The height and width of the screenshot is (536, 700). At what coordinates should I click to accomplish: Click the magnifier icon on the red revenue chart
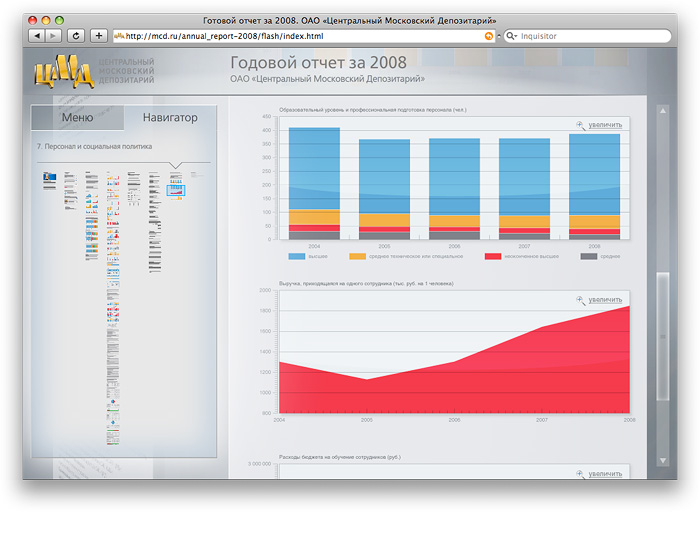580,300
